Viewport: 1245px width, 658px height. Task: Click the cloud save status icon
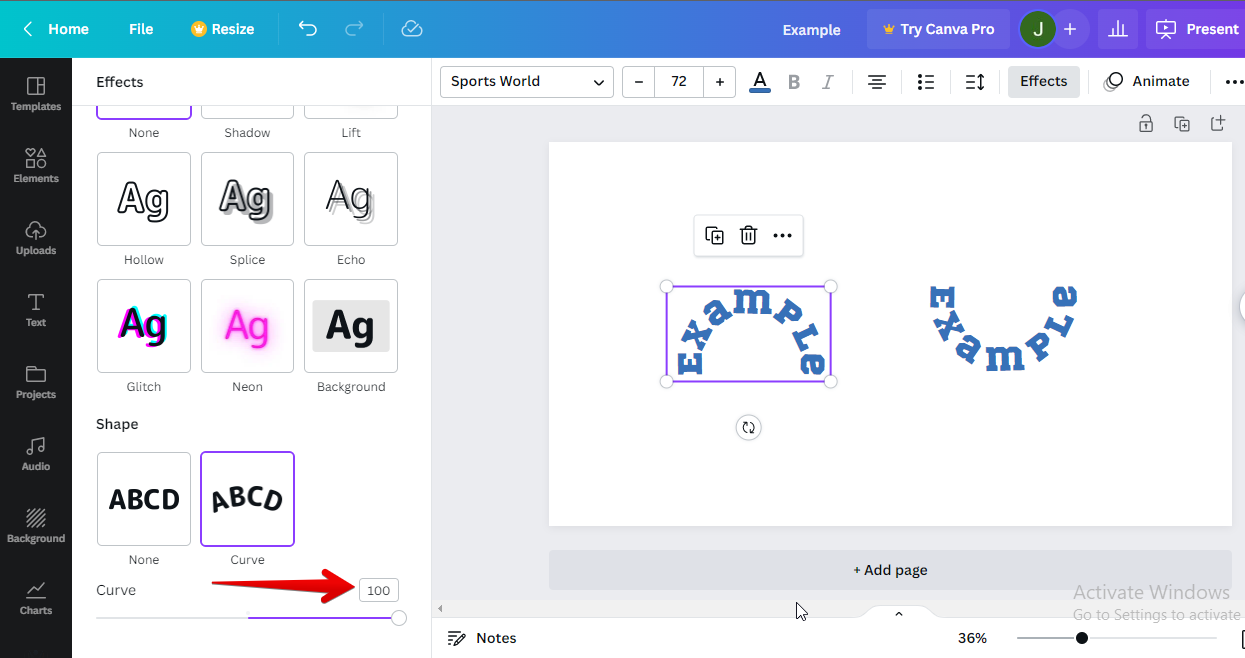pyautogui.click(x=412, y=29)
